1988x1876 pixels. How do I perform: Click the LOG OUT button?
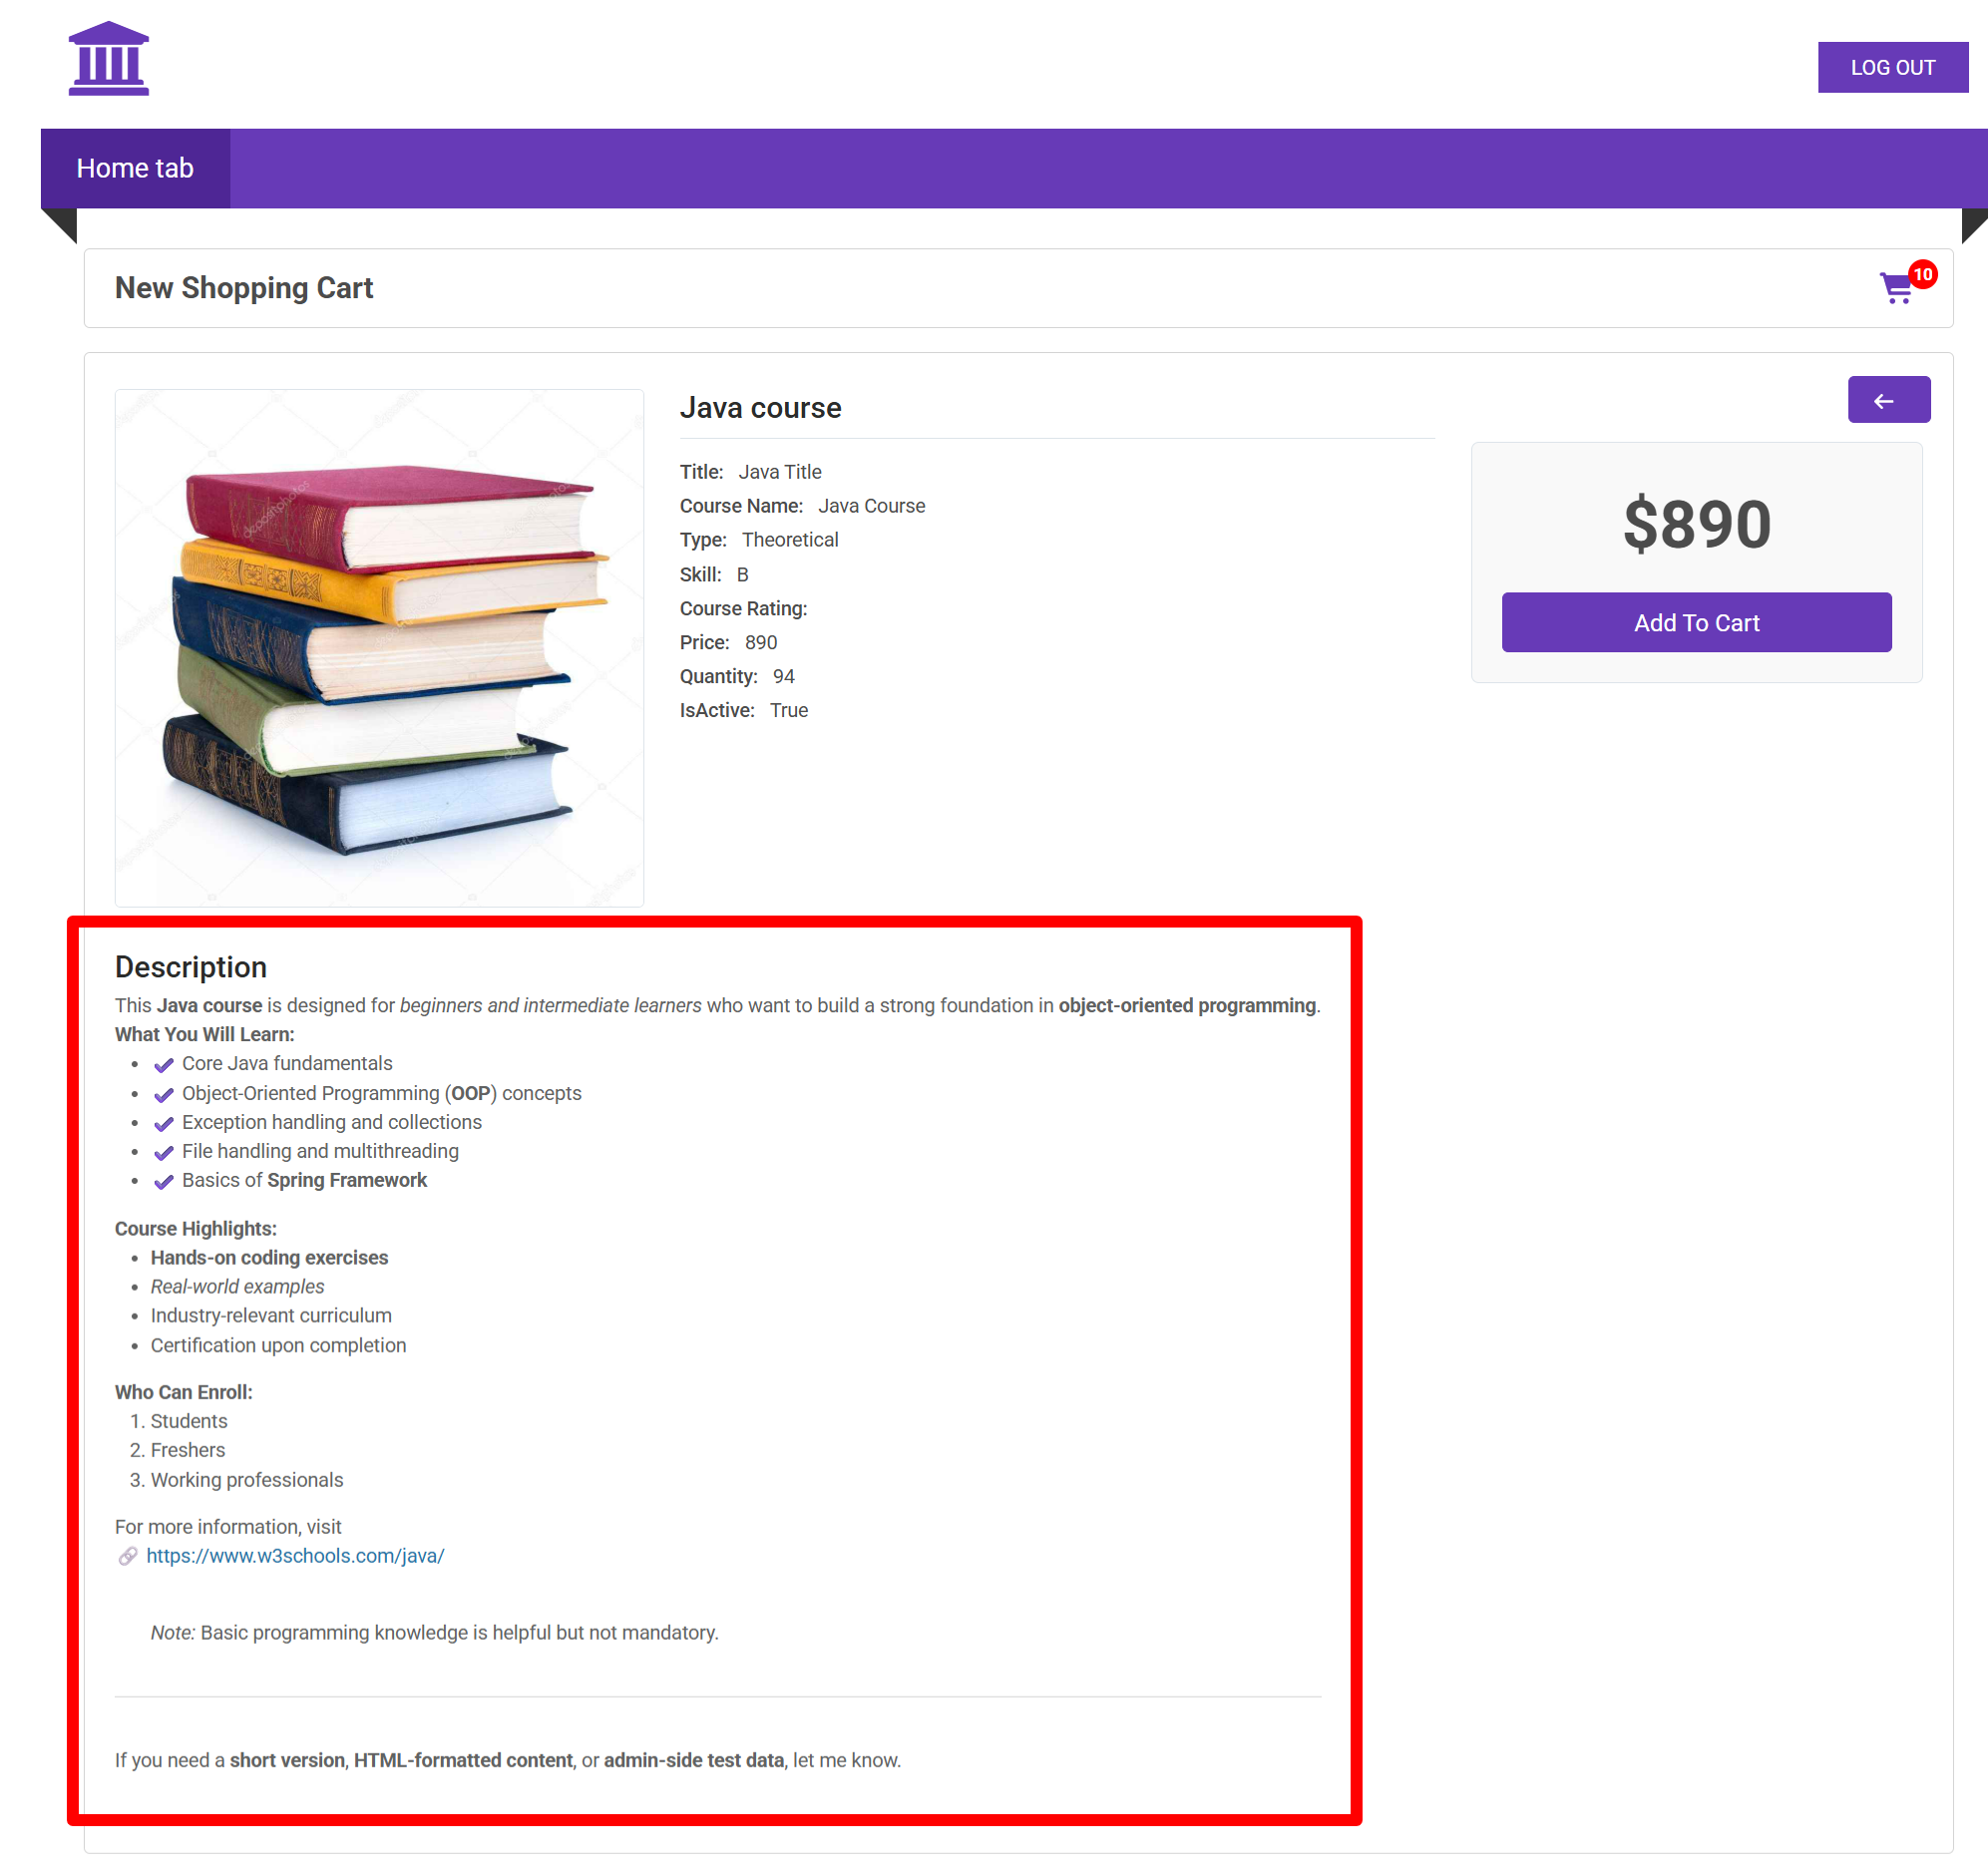click(x=1892, y=67)
